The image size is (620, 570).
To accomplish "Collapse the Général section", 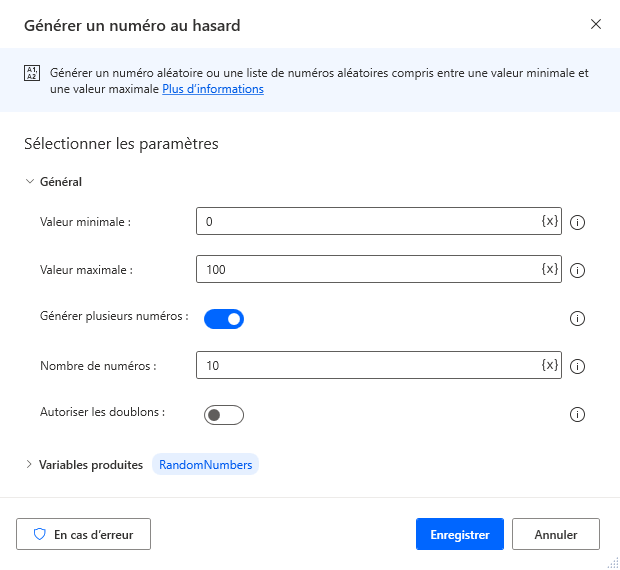I will pos(30,181).
